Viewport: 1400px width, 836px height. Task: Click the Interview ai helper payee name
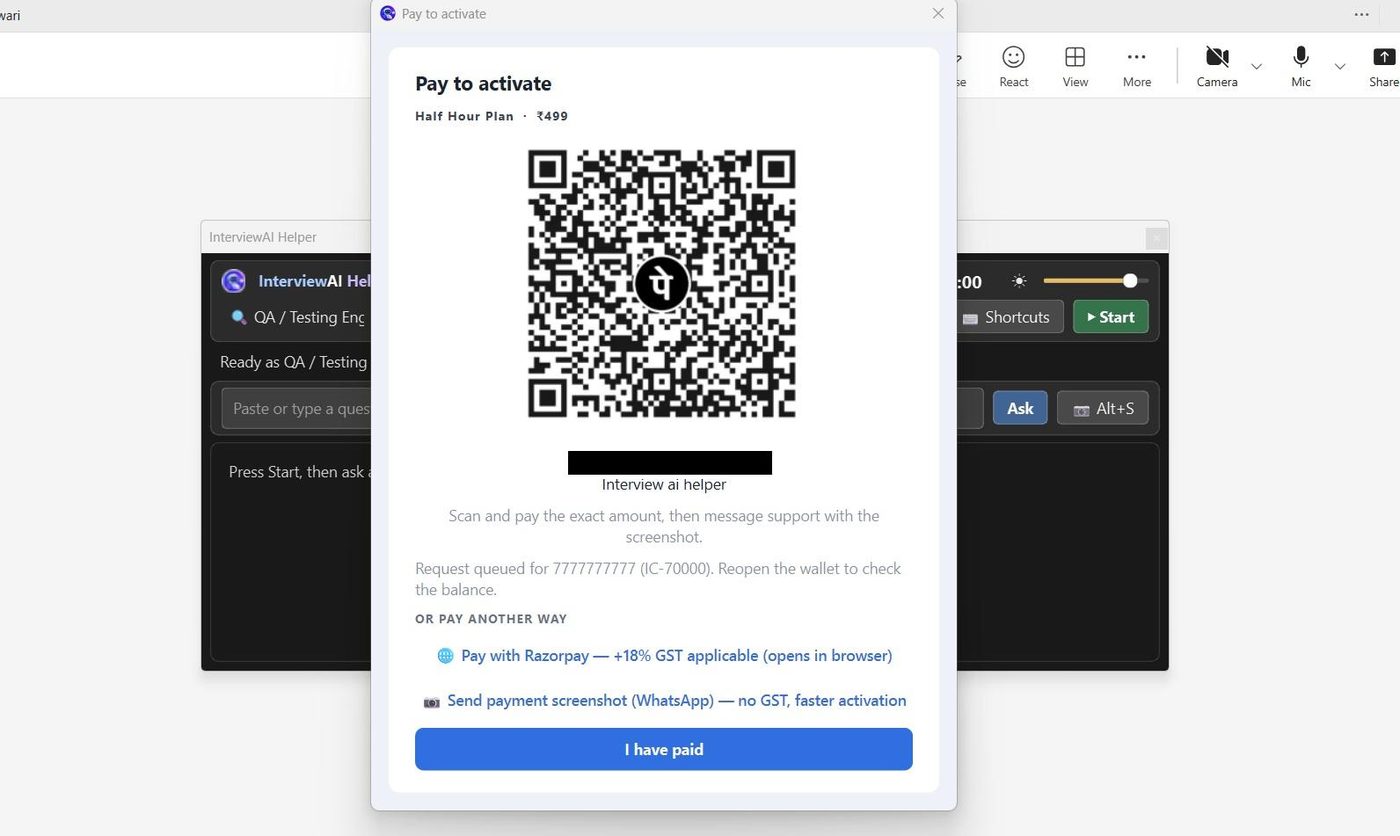664,485
